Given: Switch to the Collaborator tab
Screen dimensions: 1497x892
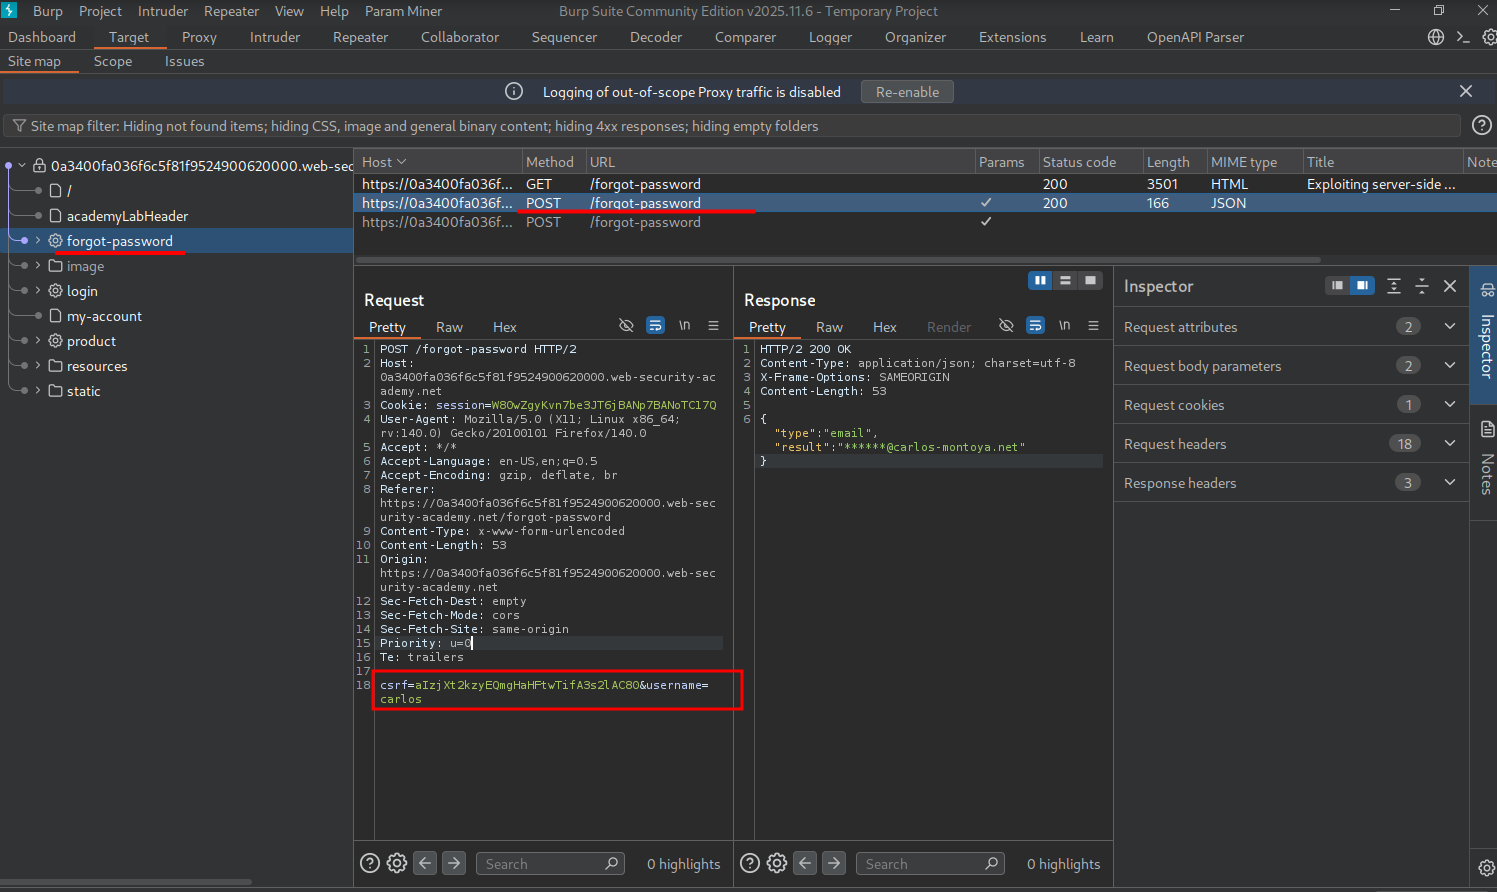Looking at the screenshot, I should [x=460, y=37].
